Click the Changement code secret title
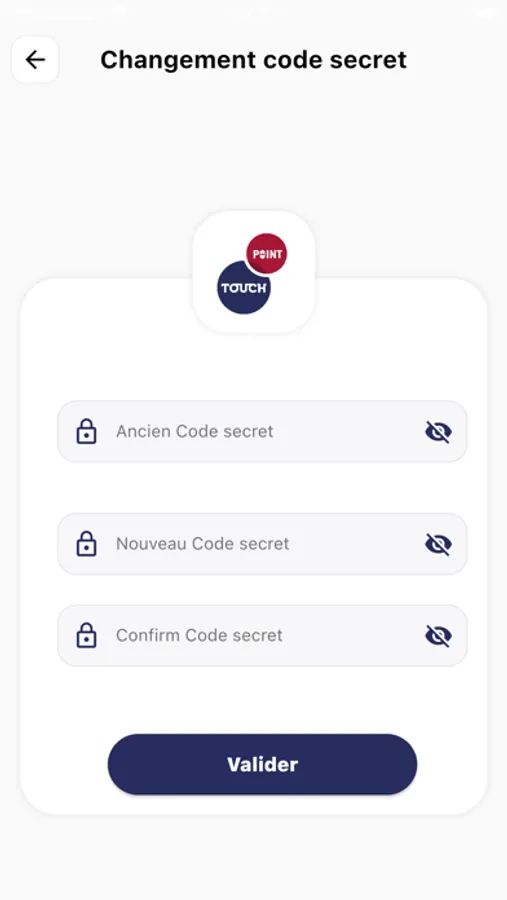The image size is (507, 900). 254,60
